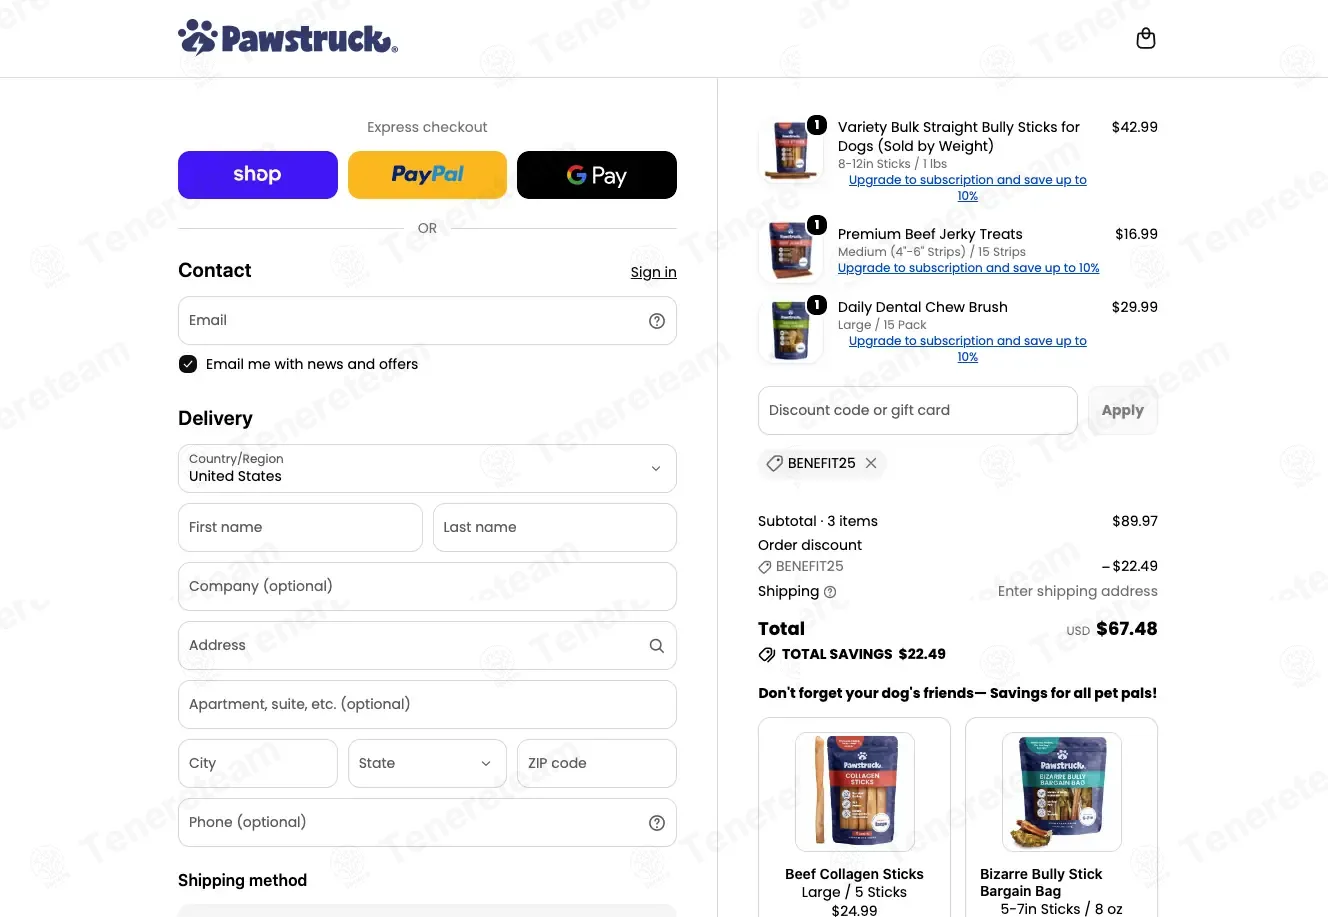Click the search icon in the Address field

coord(657,646)
